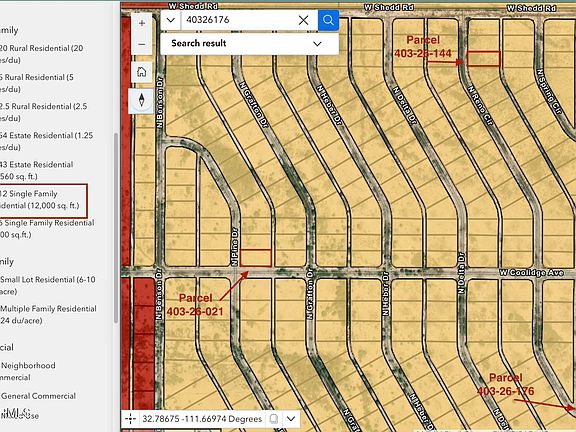Click the outlined parcel 403-26-144 on map
576x432 pixels.
click(483, 59)
